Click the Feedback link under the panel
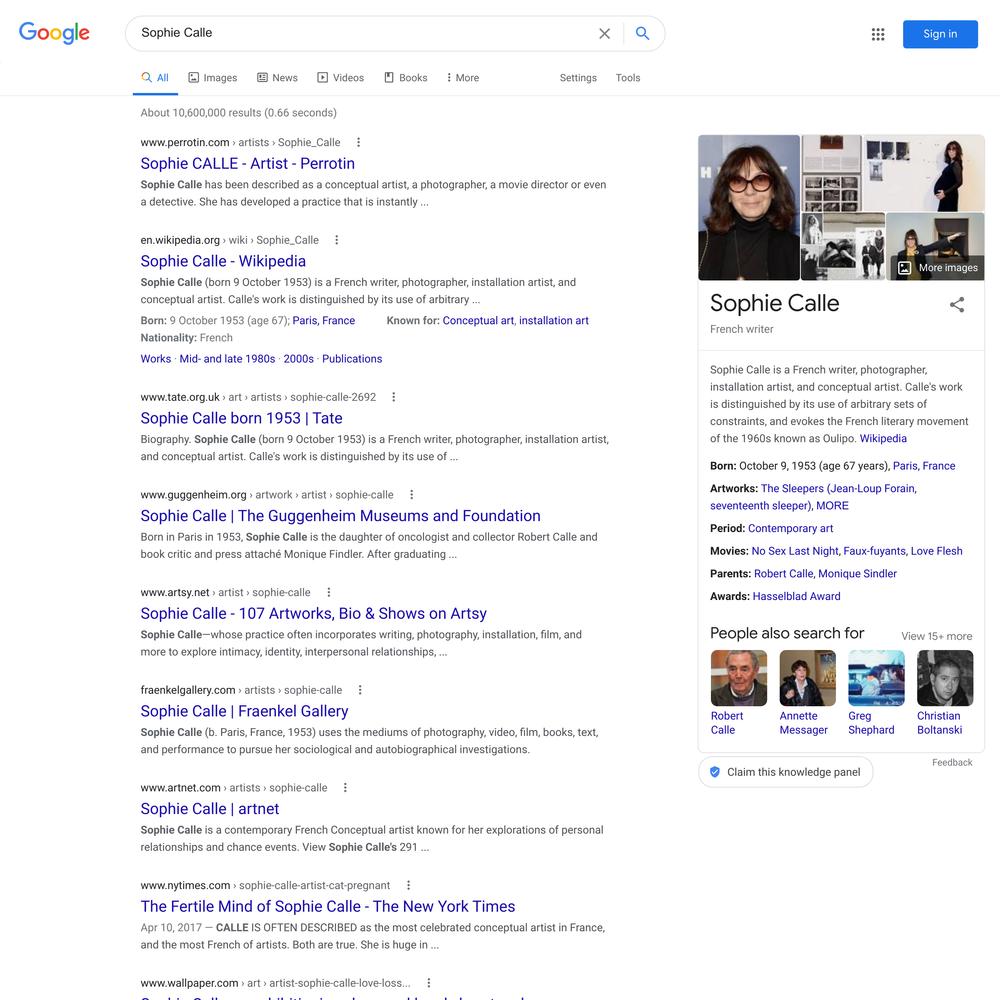This screenshot has width=1000, height=1000. [952, 762]
